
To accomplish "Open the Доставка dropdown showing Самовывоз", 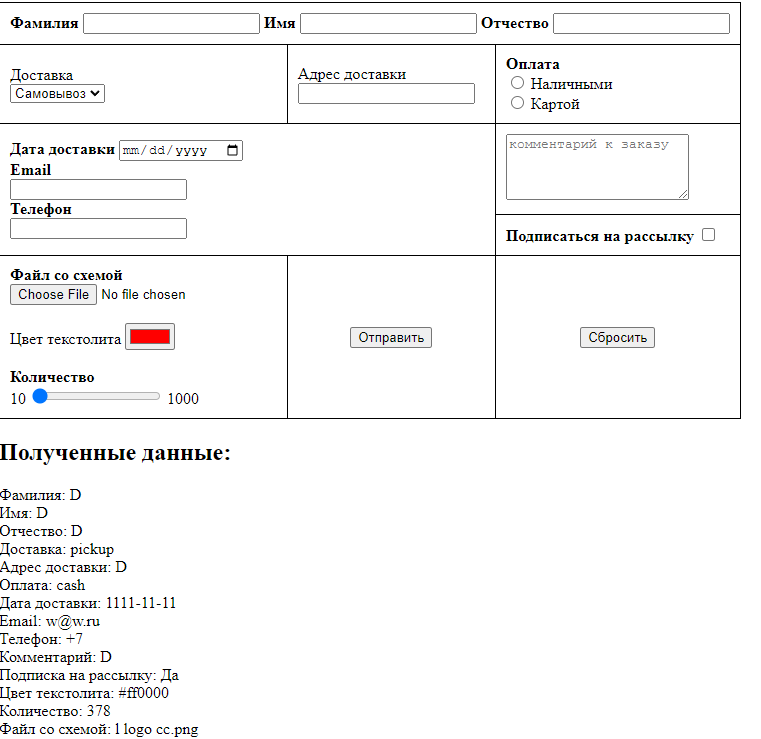I will click(58, 93).
